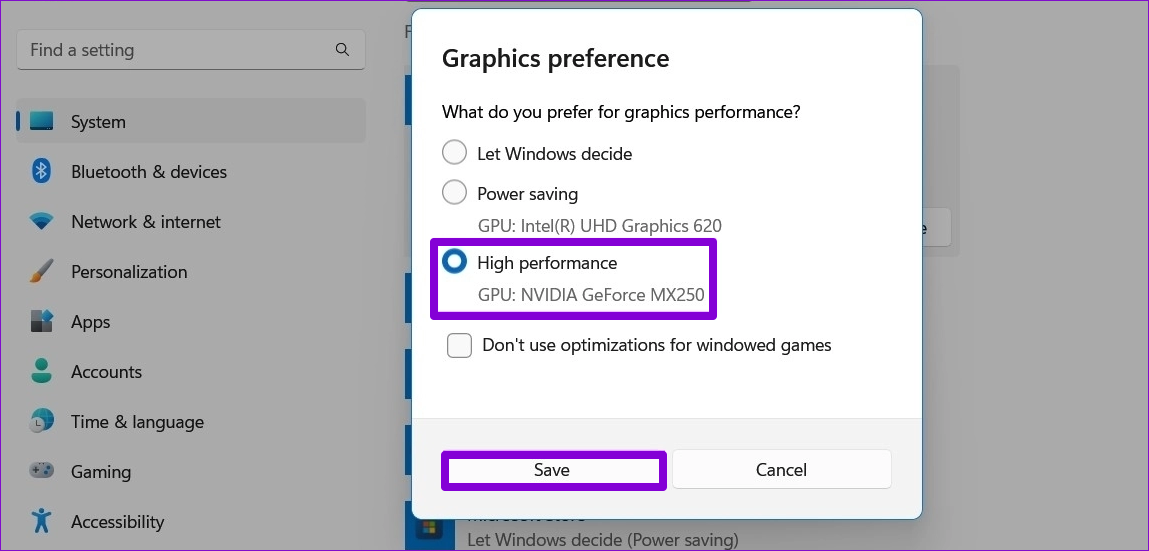Cancel the Graphics preference dialog
Image resolution: width=1149 pixels, height=551 pixels.
(782, 470)
